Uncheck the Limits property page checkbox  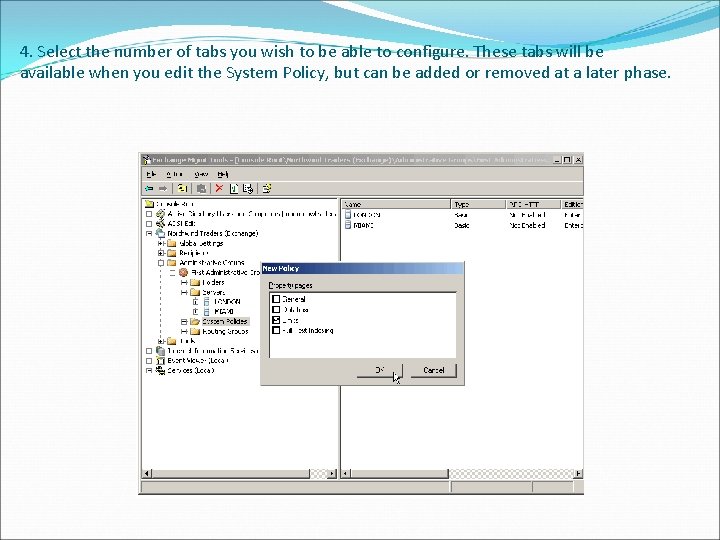pos(276,320)
